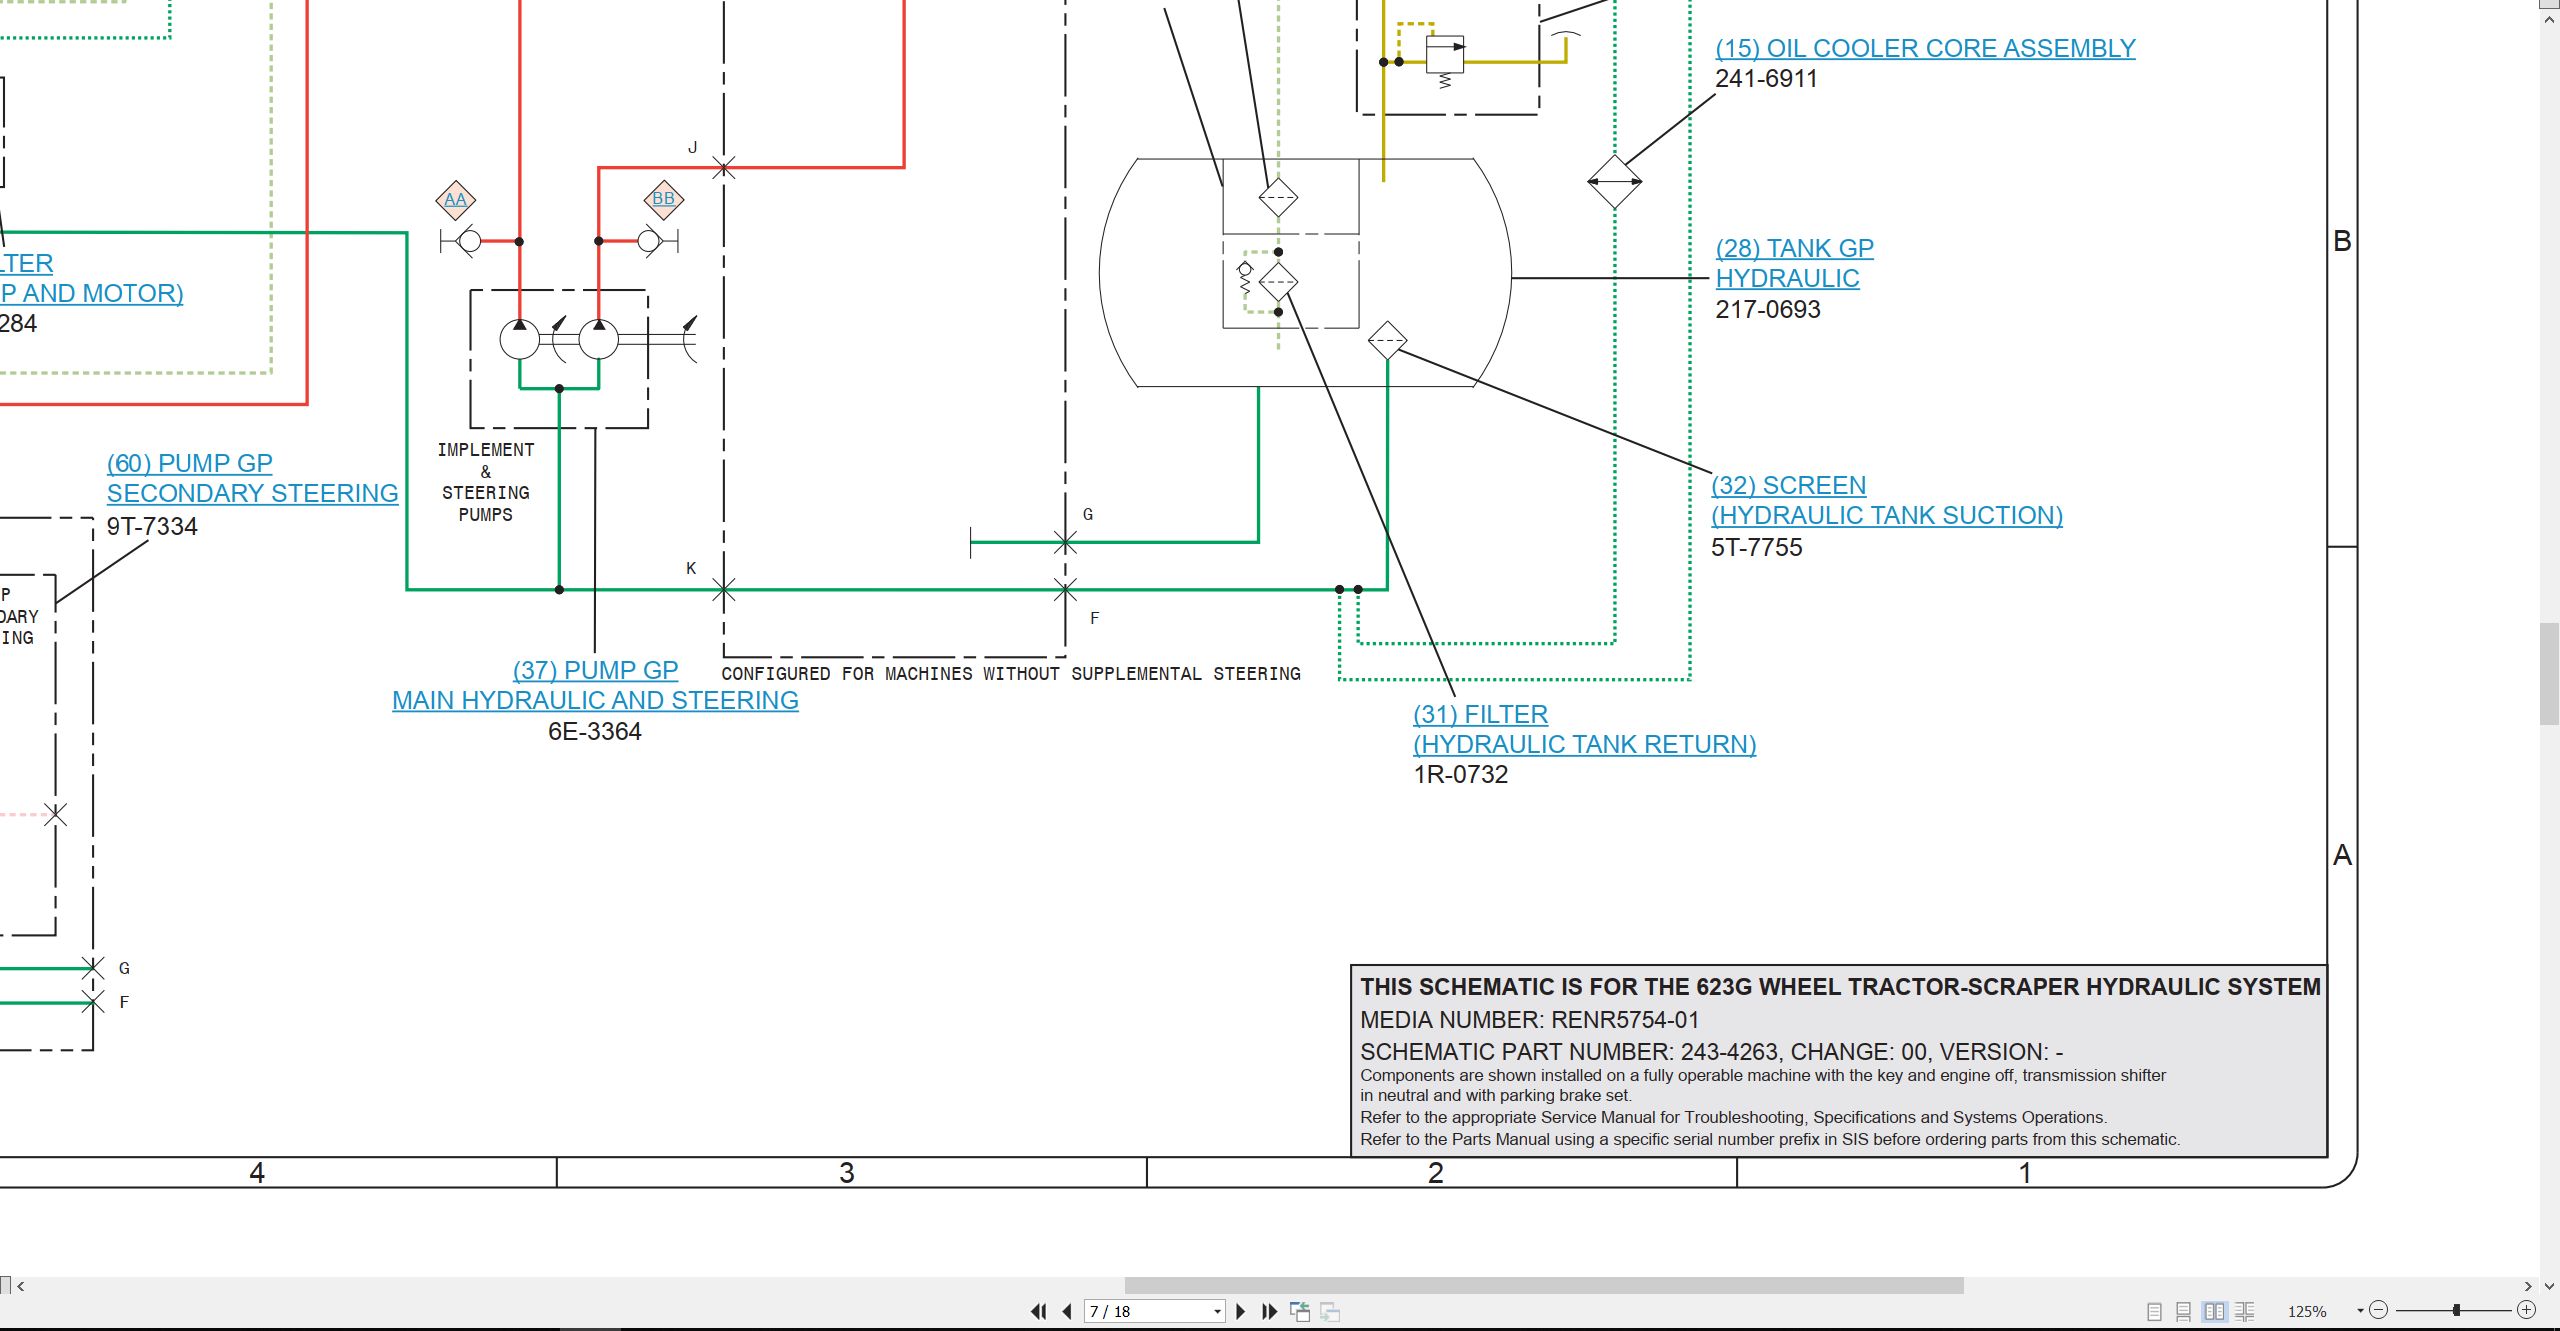Click the zoom out minus button
This screenshot has height=1331, width=2560.
tap(2379, 1310)
